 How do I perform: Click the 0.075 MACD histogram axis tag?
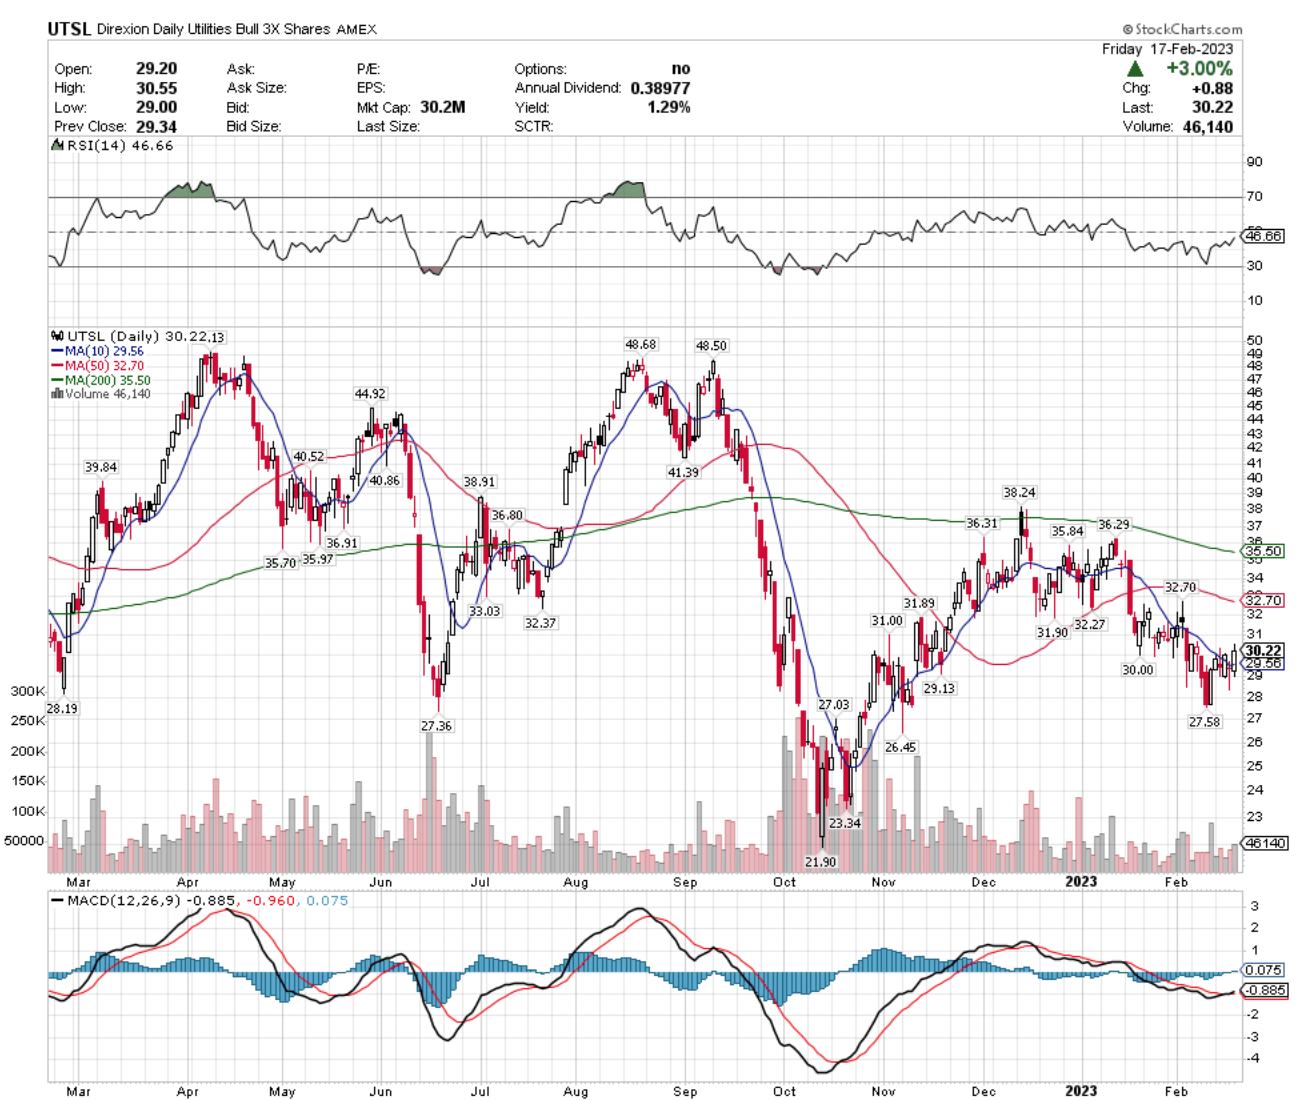(1263, 970)
